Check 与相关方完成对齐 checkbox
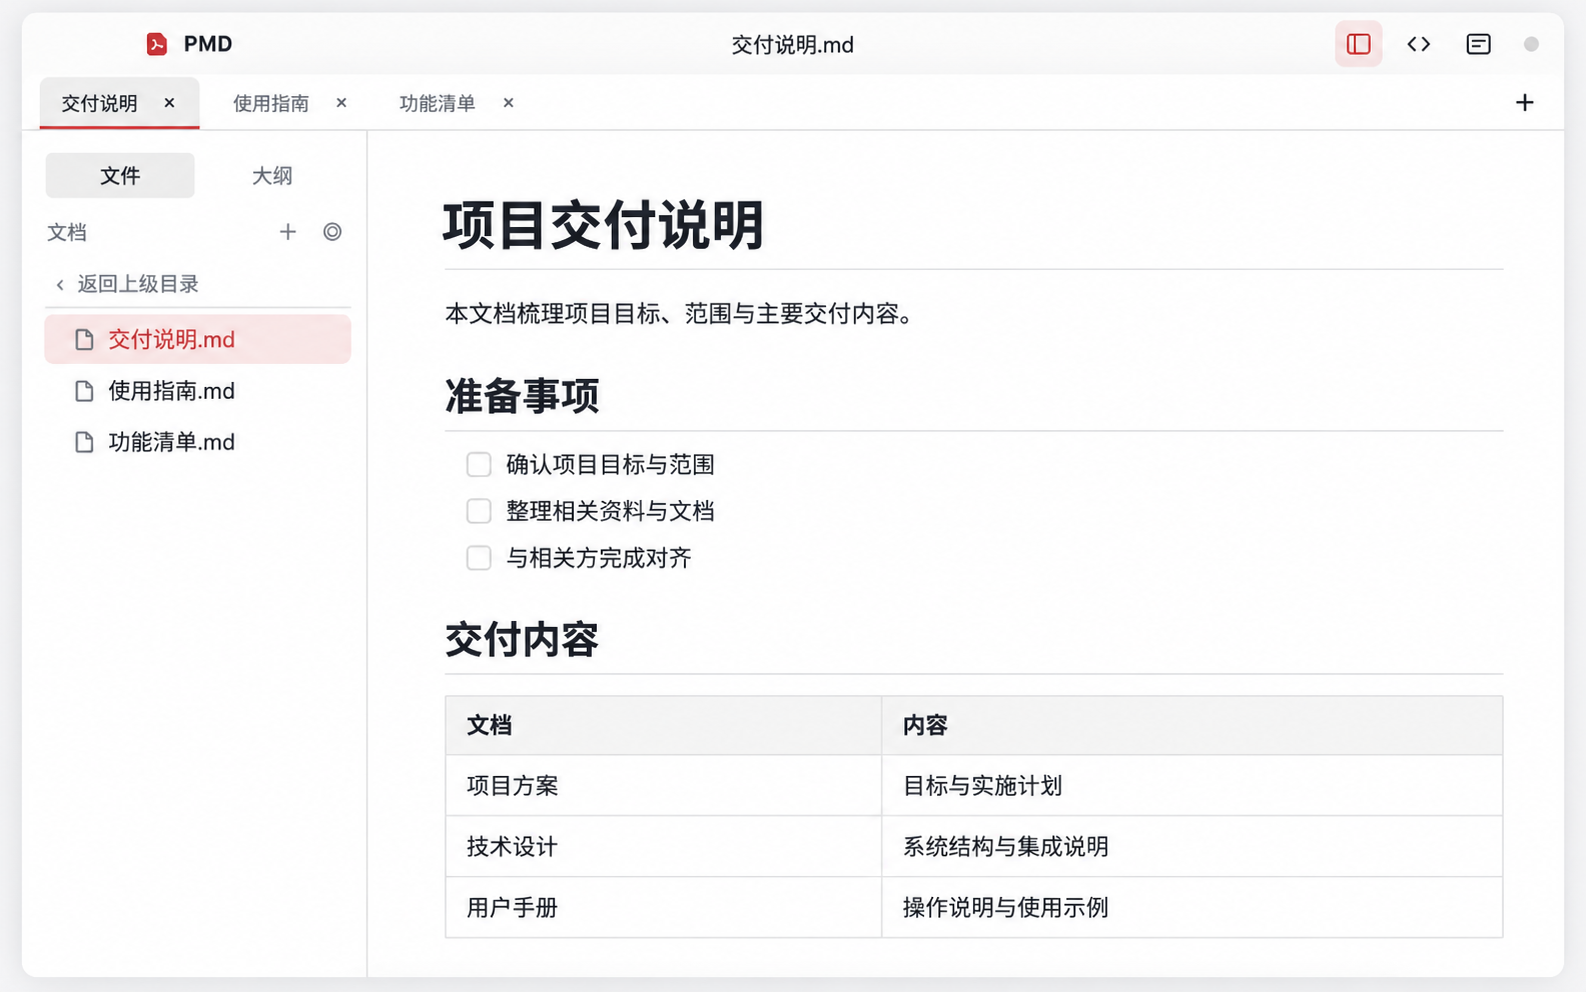Image resolution: width=1586 pixels, height=992 pixels. coord(478,557)
